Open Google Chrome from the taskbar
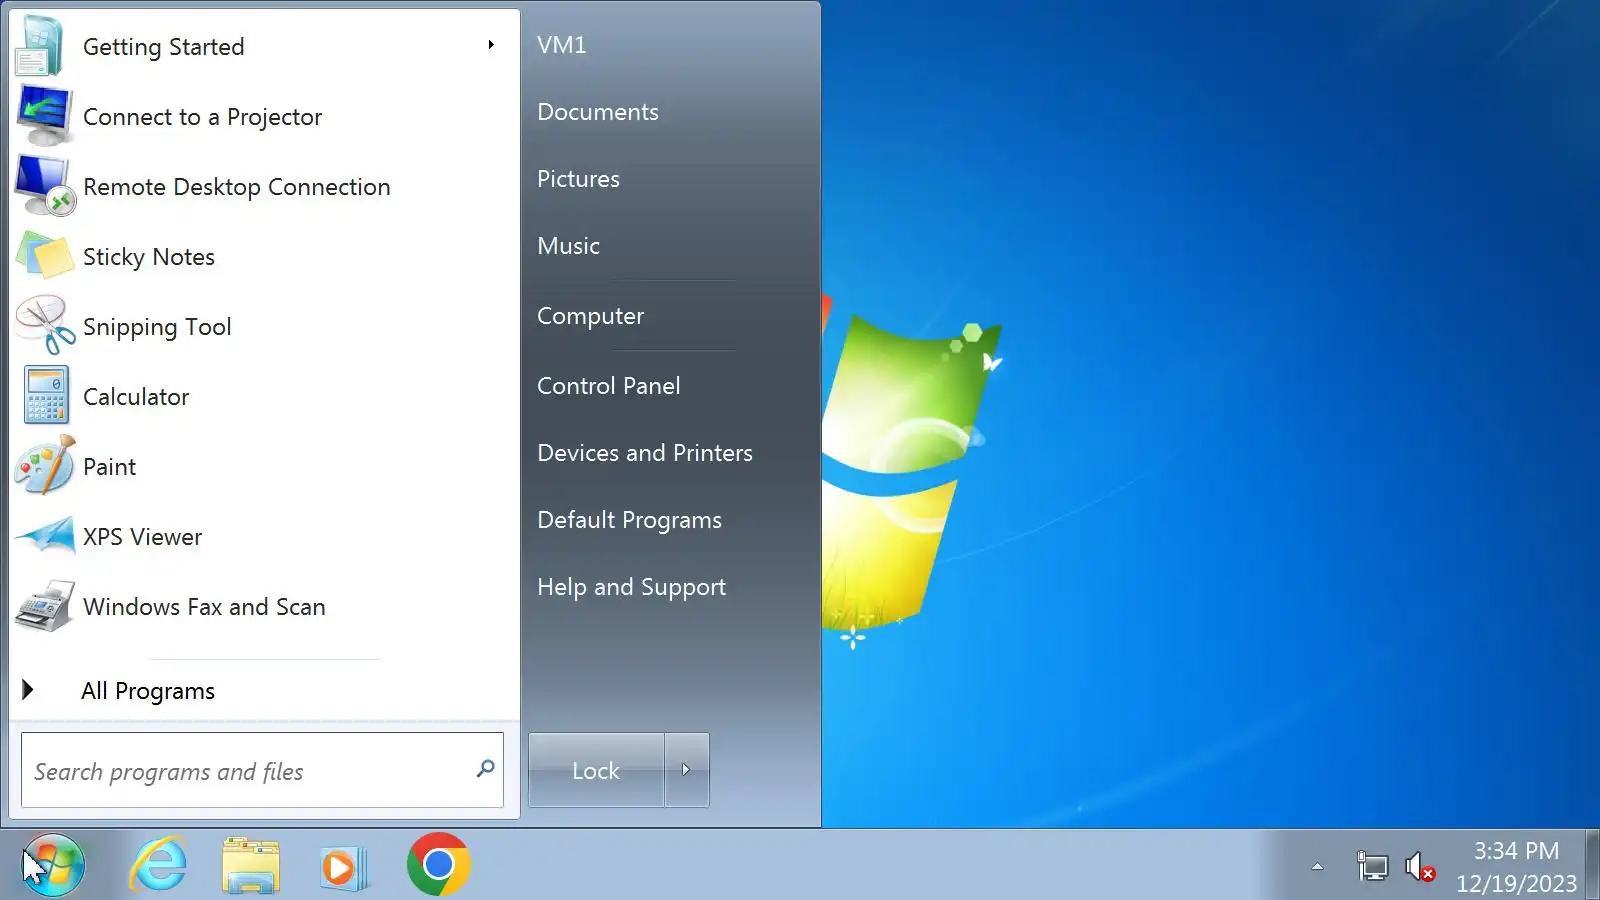Image resolution: width=1600 pixels, height=900 pixels. [x=438, y=864]
